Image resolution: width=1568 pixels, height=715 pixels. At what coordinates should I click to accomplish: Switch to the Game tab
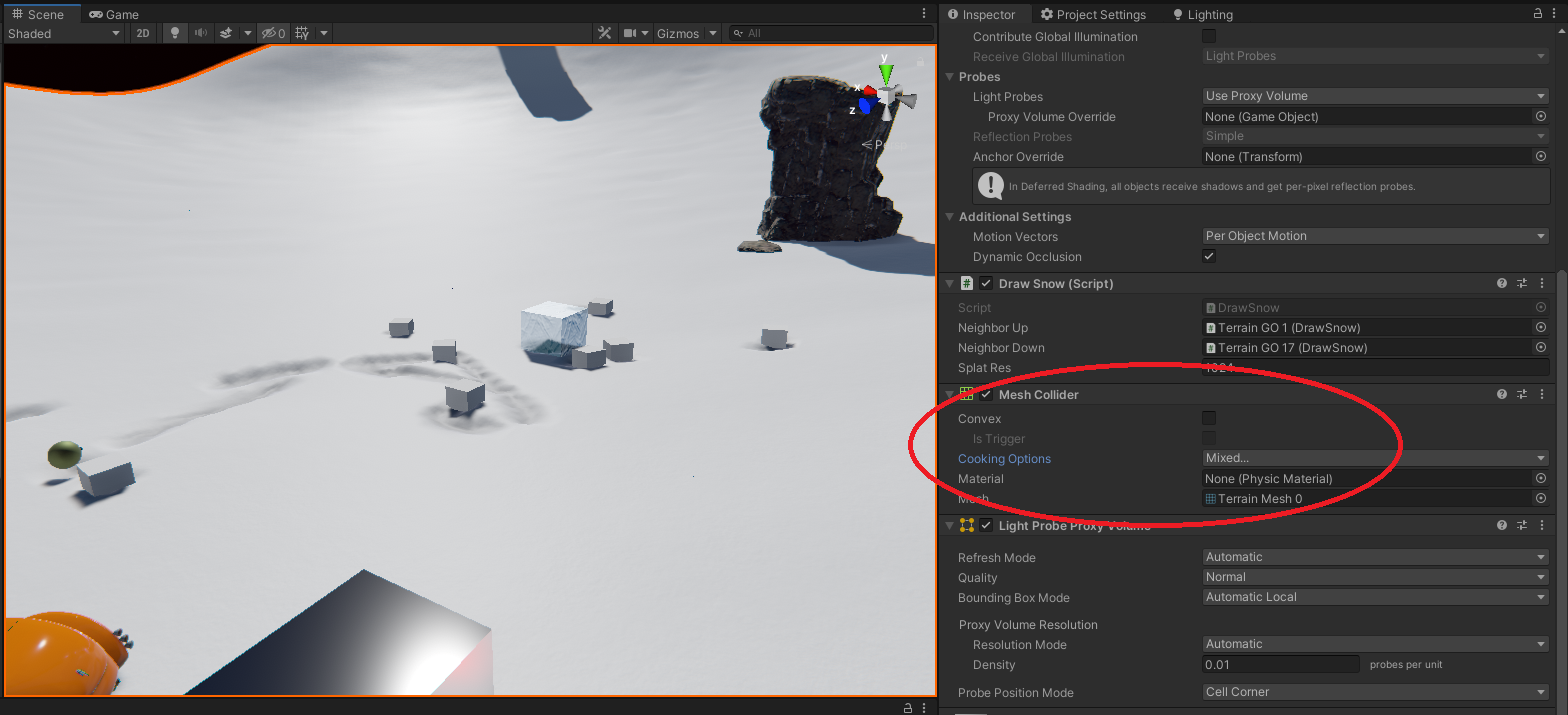click(114, 14)
